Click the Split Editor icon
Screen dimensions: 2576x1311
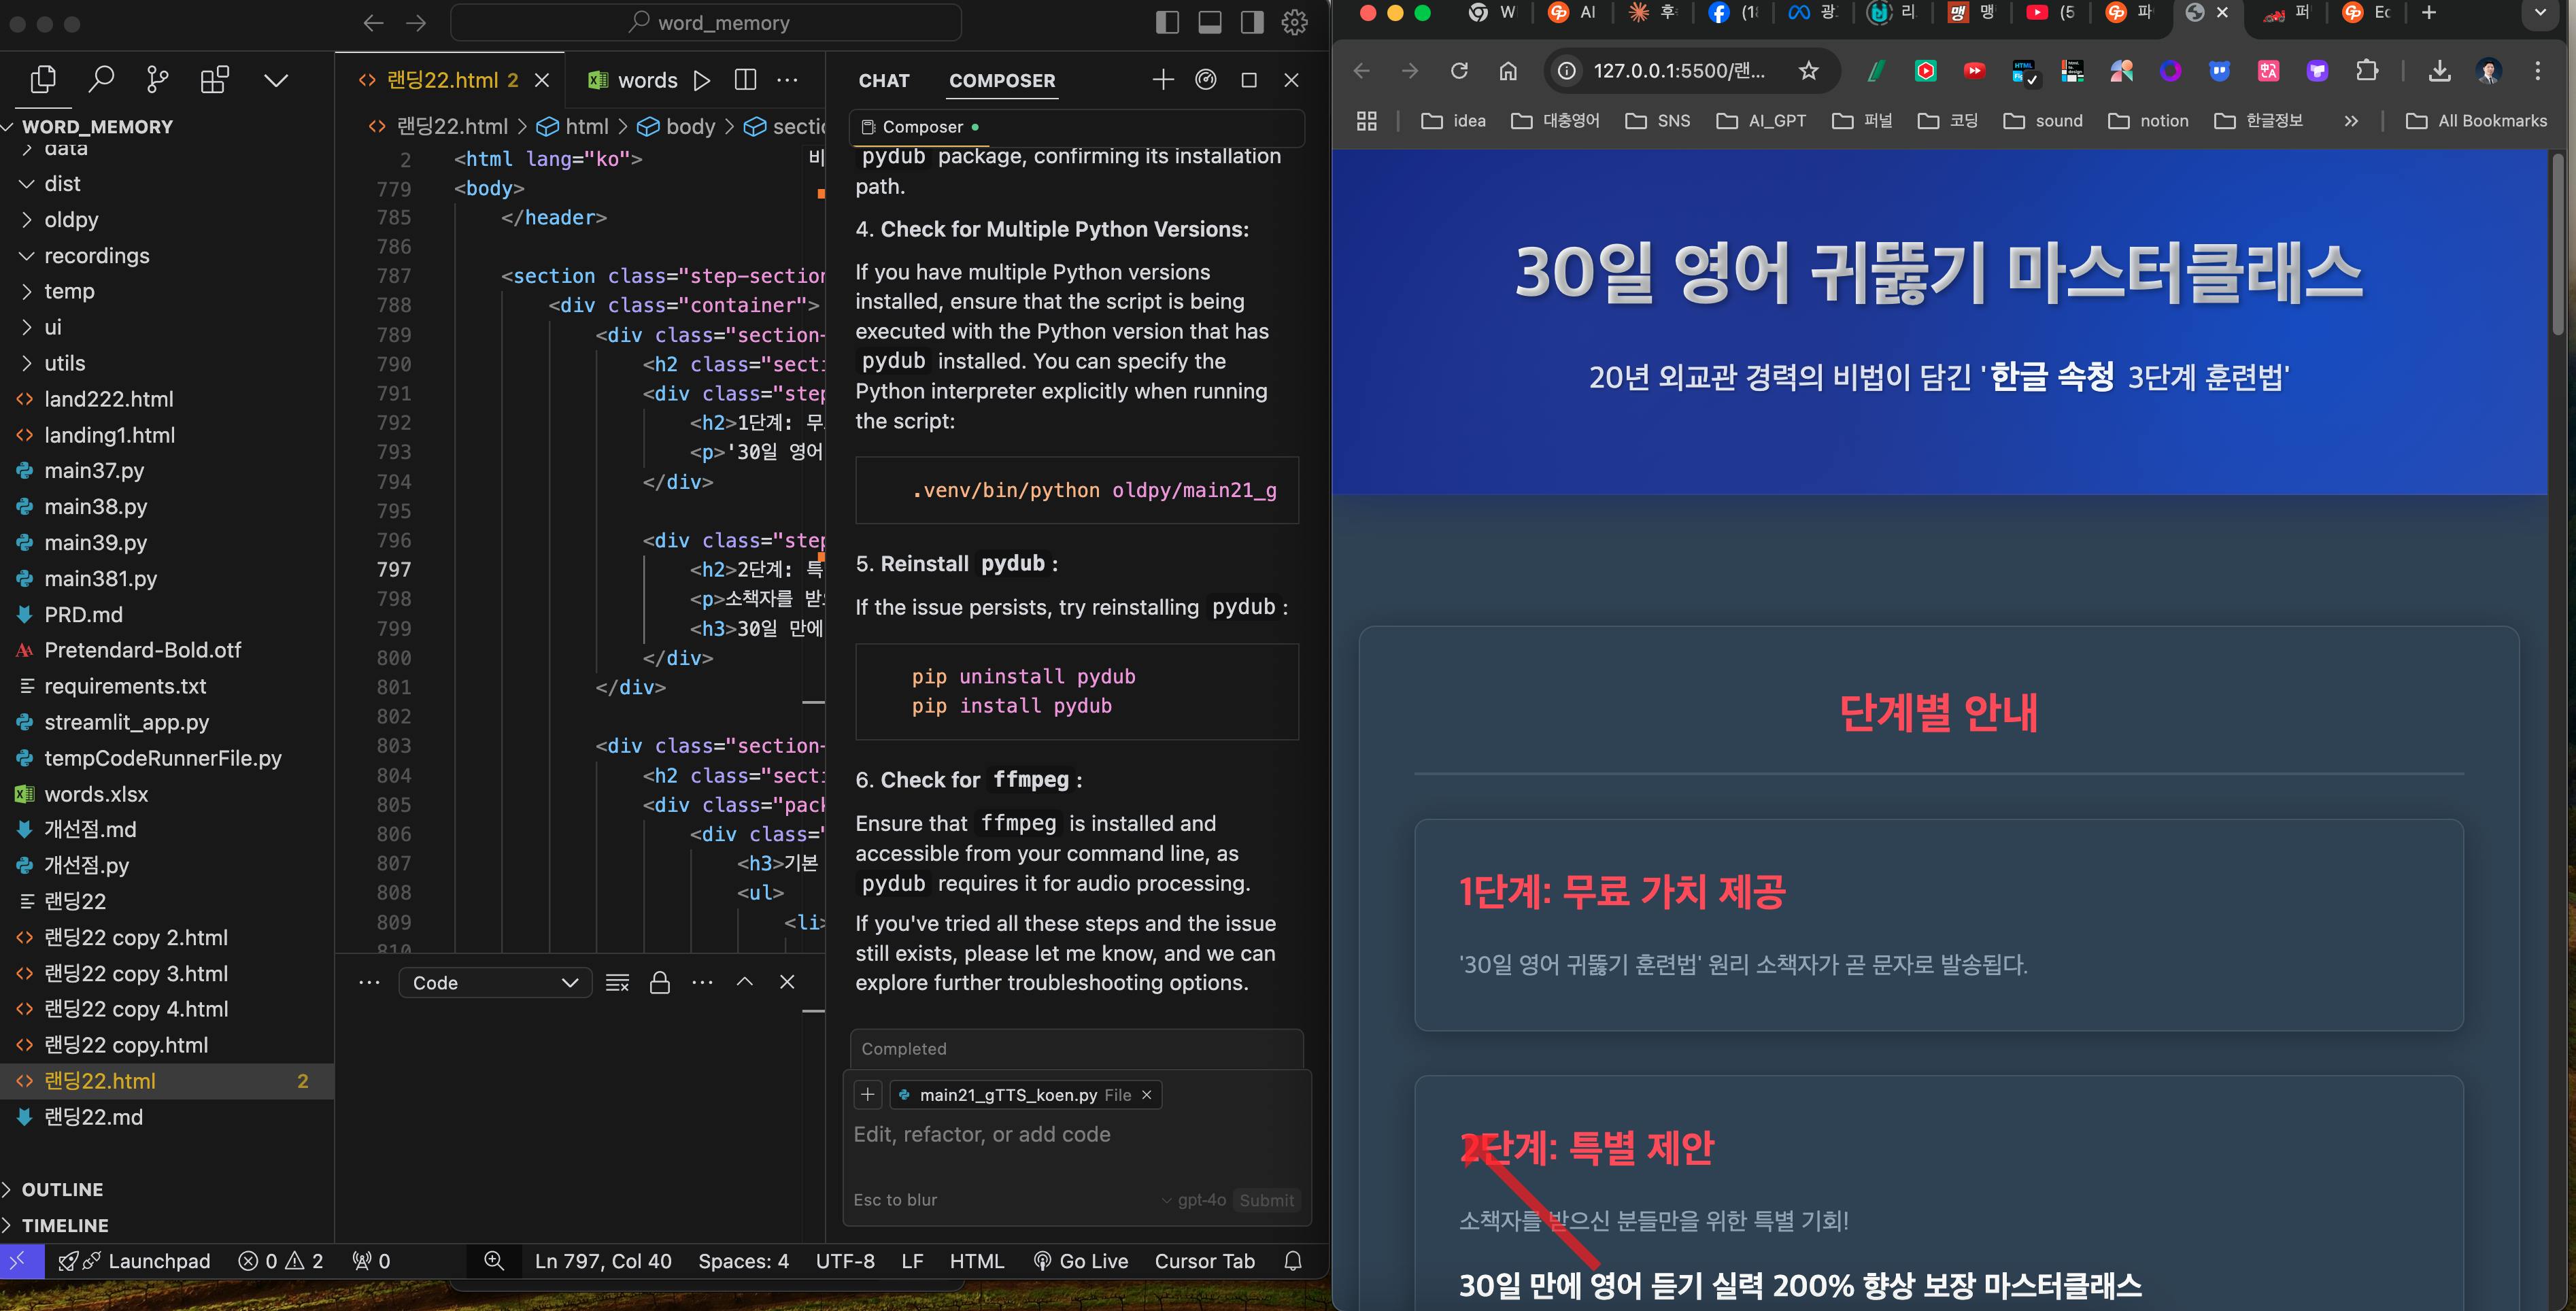tap(745, 80)
